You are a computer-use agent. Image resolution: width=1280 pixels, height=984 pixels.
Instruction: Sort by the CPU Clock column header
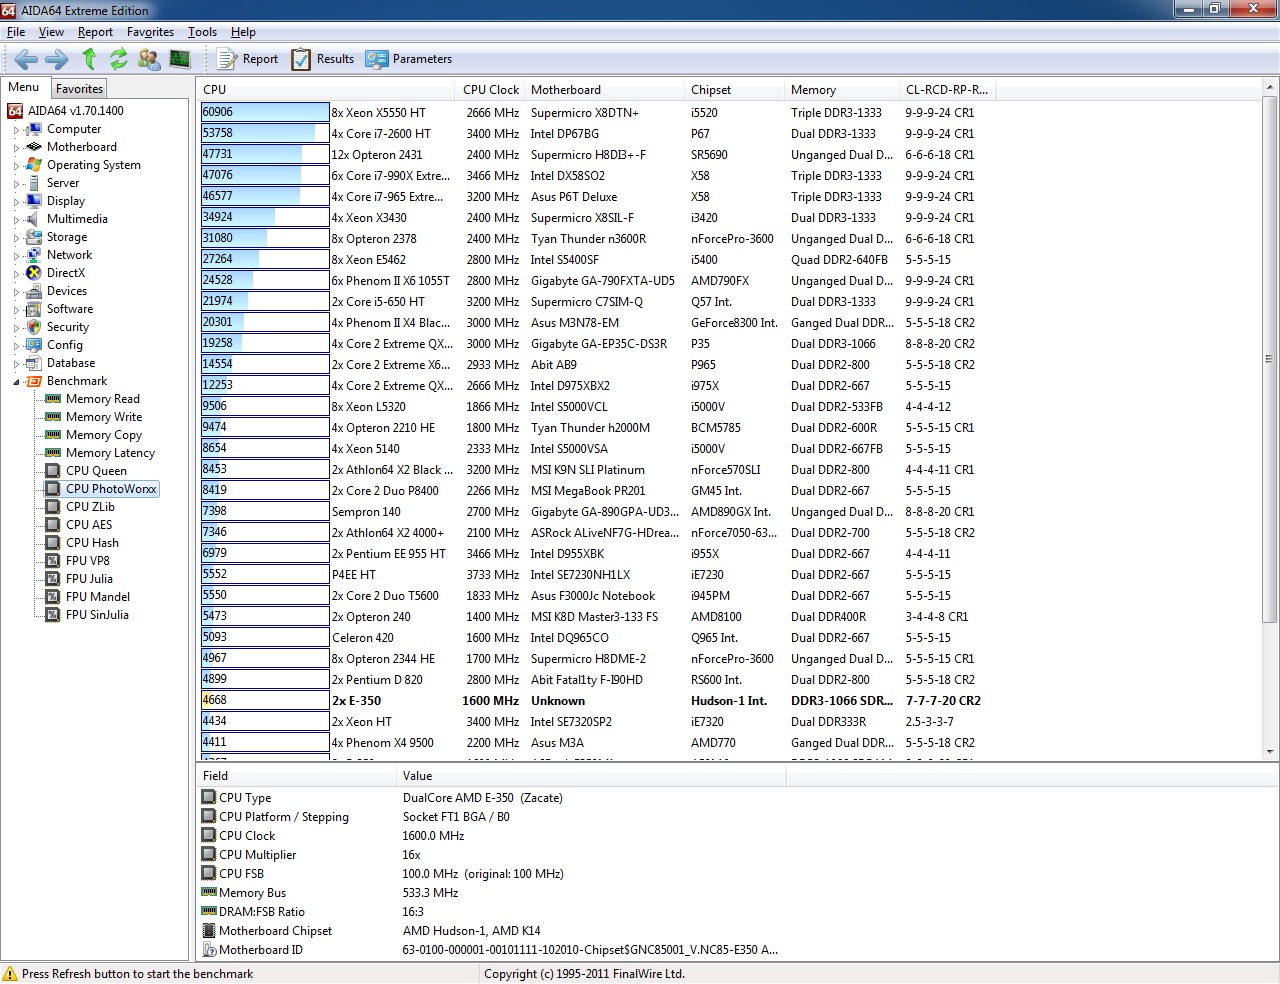491,90
